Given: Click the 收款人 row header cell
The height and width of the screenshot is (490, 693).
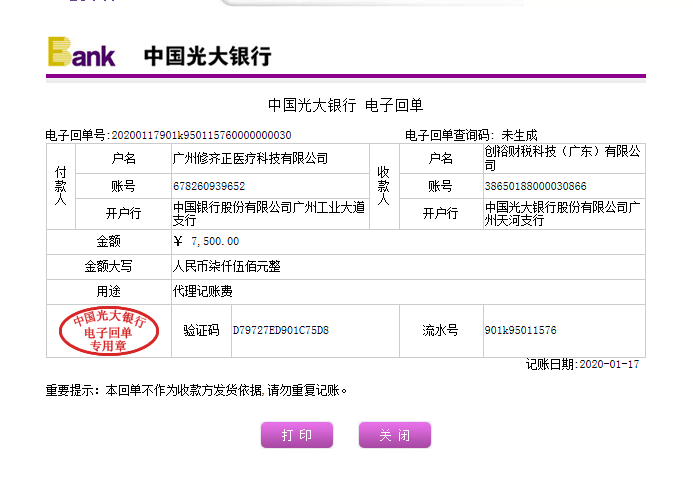Looking at the screenshot, I should [x=384, y=186].
